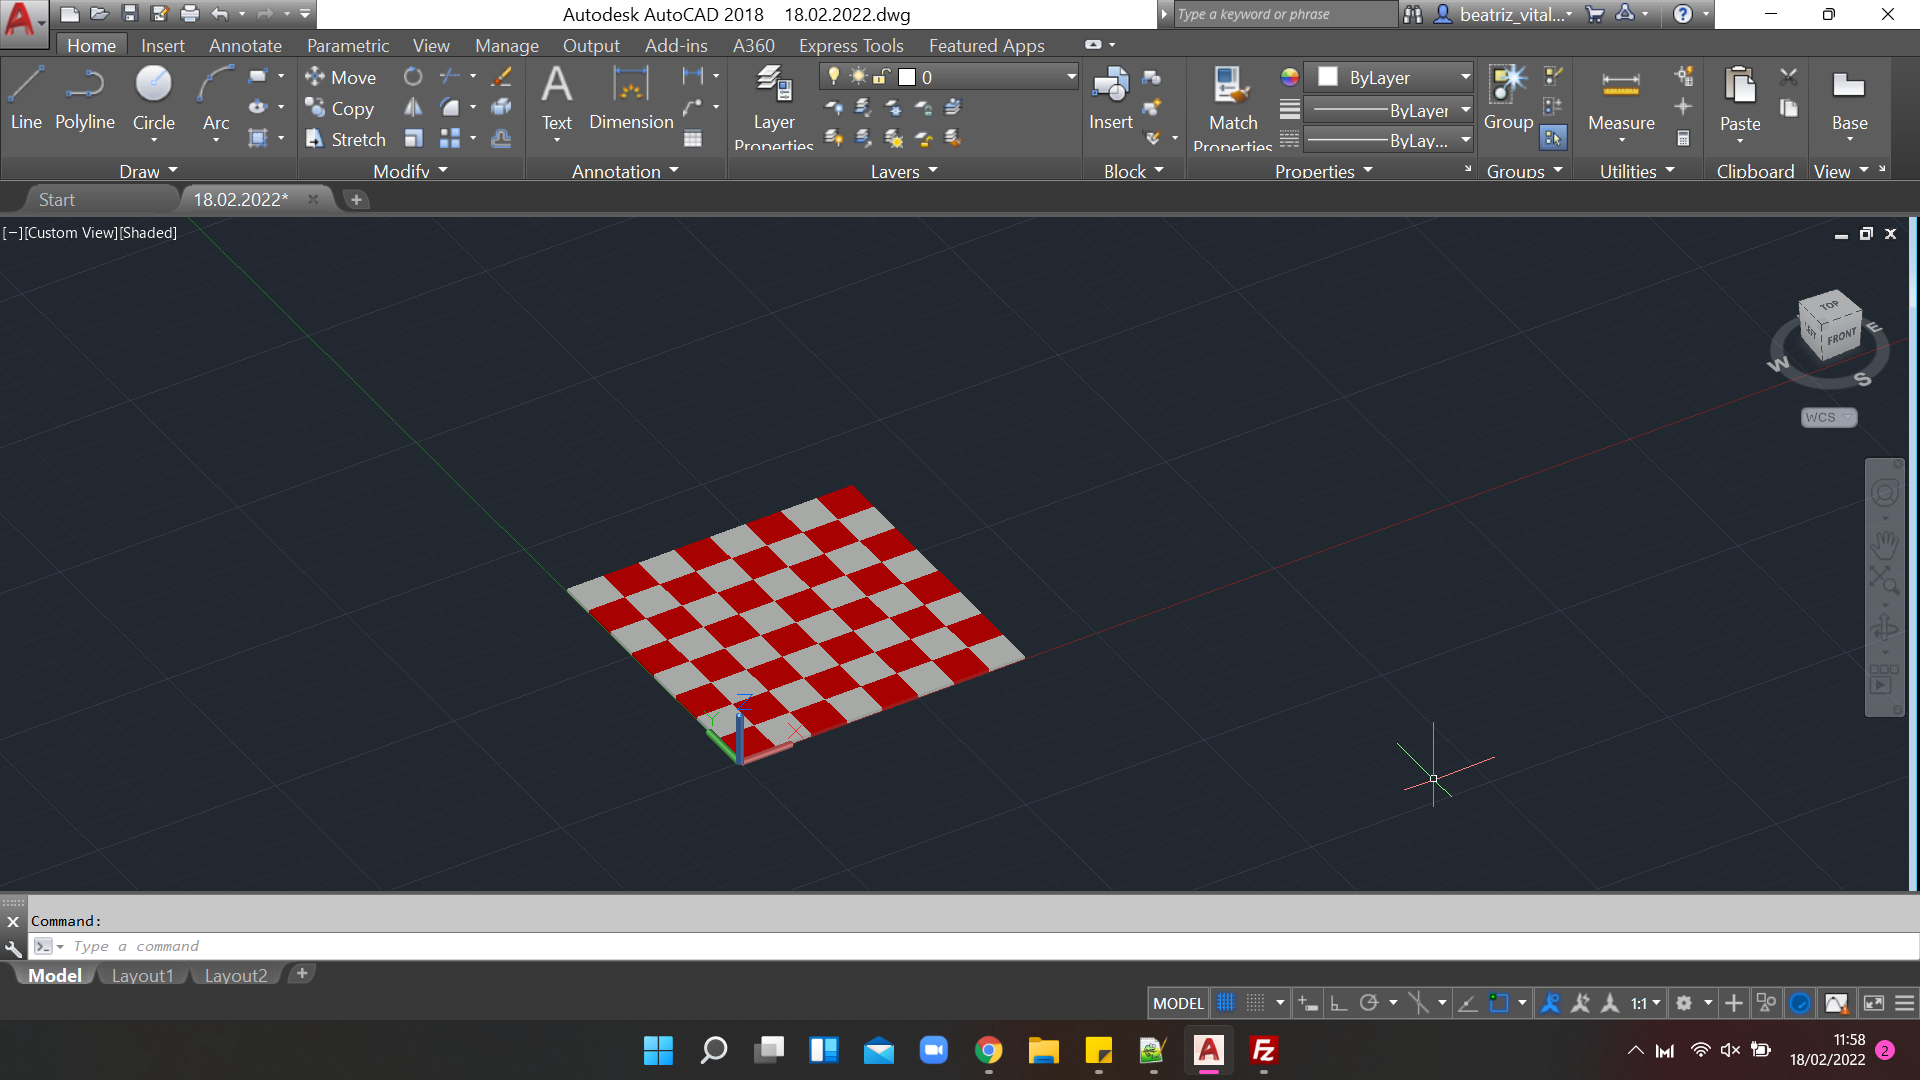This screenshot has height=1080, width=1920.
Task: Switch to the Layout1 tab
Action: (x=142, y=975)
